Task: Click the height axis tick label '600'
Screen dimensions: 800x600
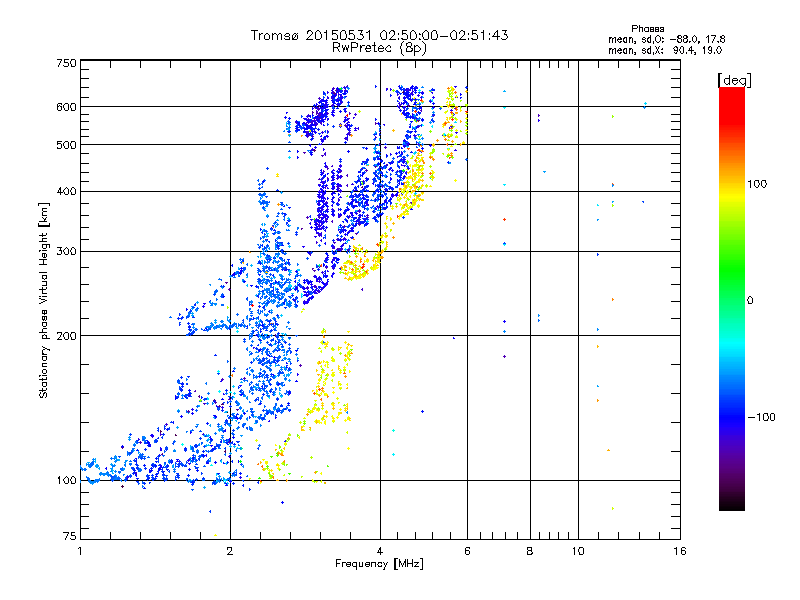Action: (x=66, y=107)
